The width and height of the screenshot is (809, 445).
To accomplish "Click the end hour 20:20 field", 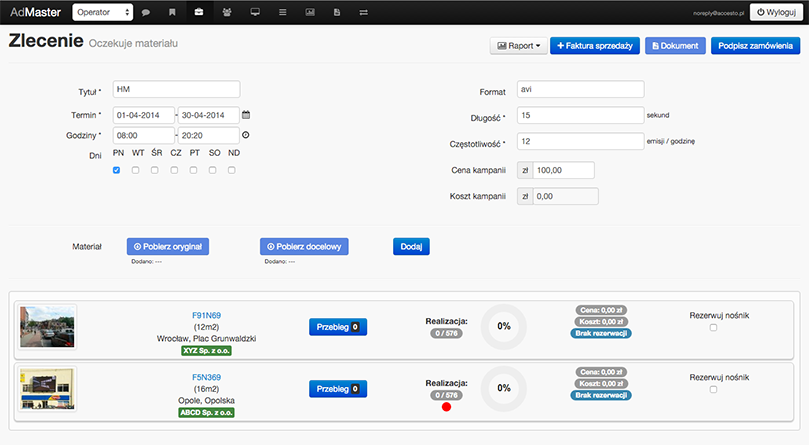I will tap(208, 135).
